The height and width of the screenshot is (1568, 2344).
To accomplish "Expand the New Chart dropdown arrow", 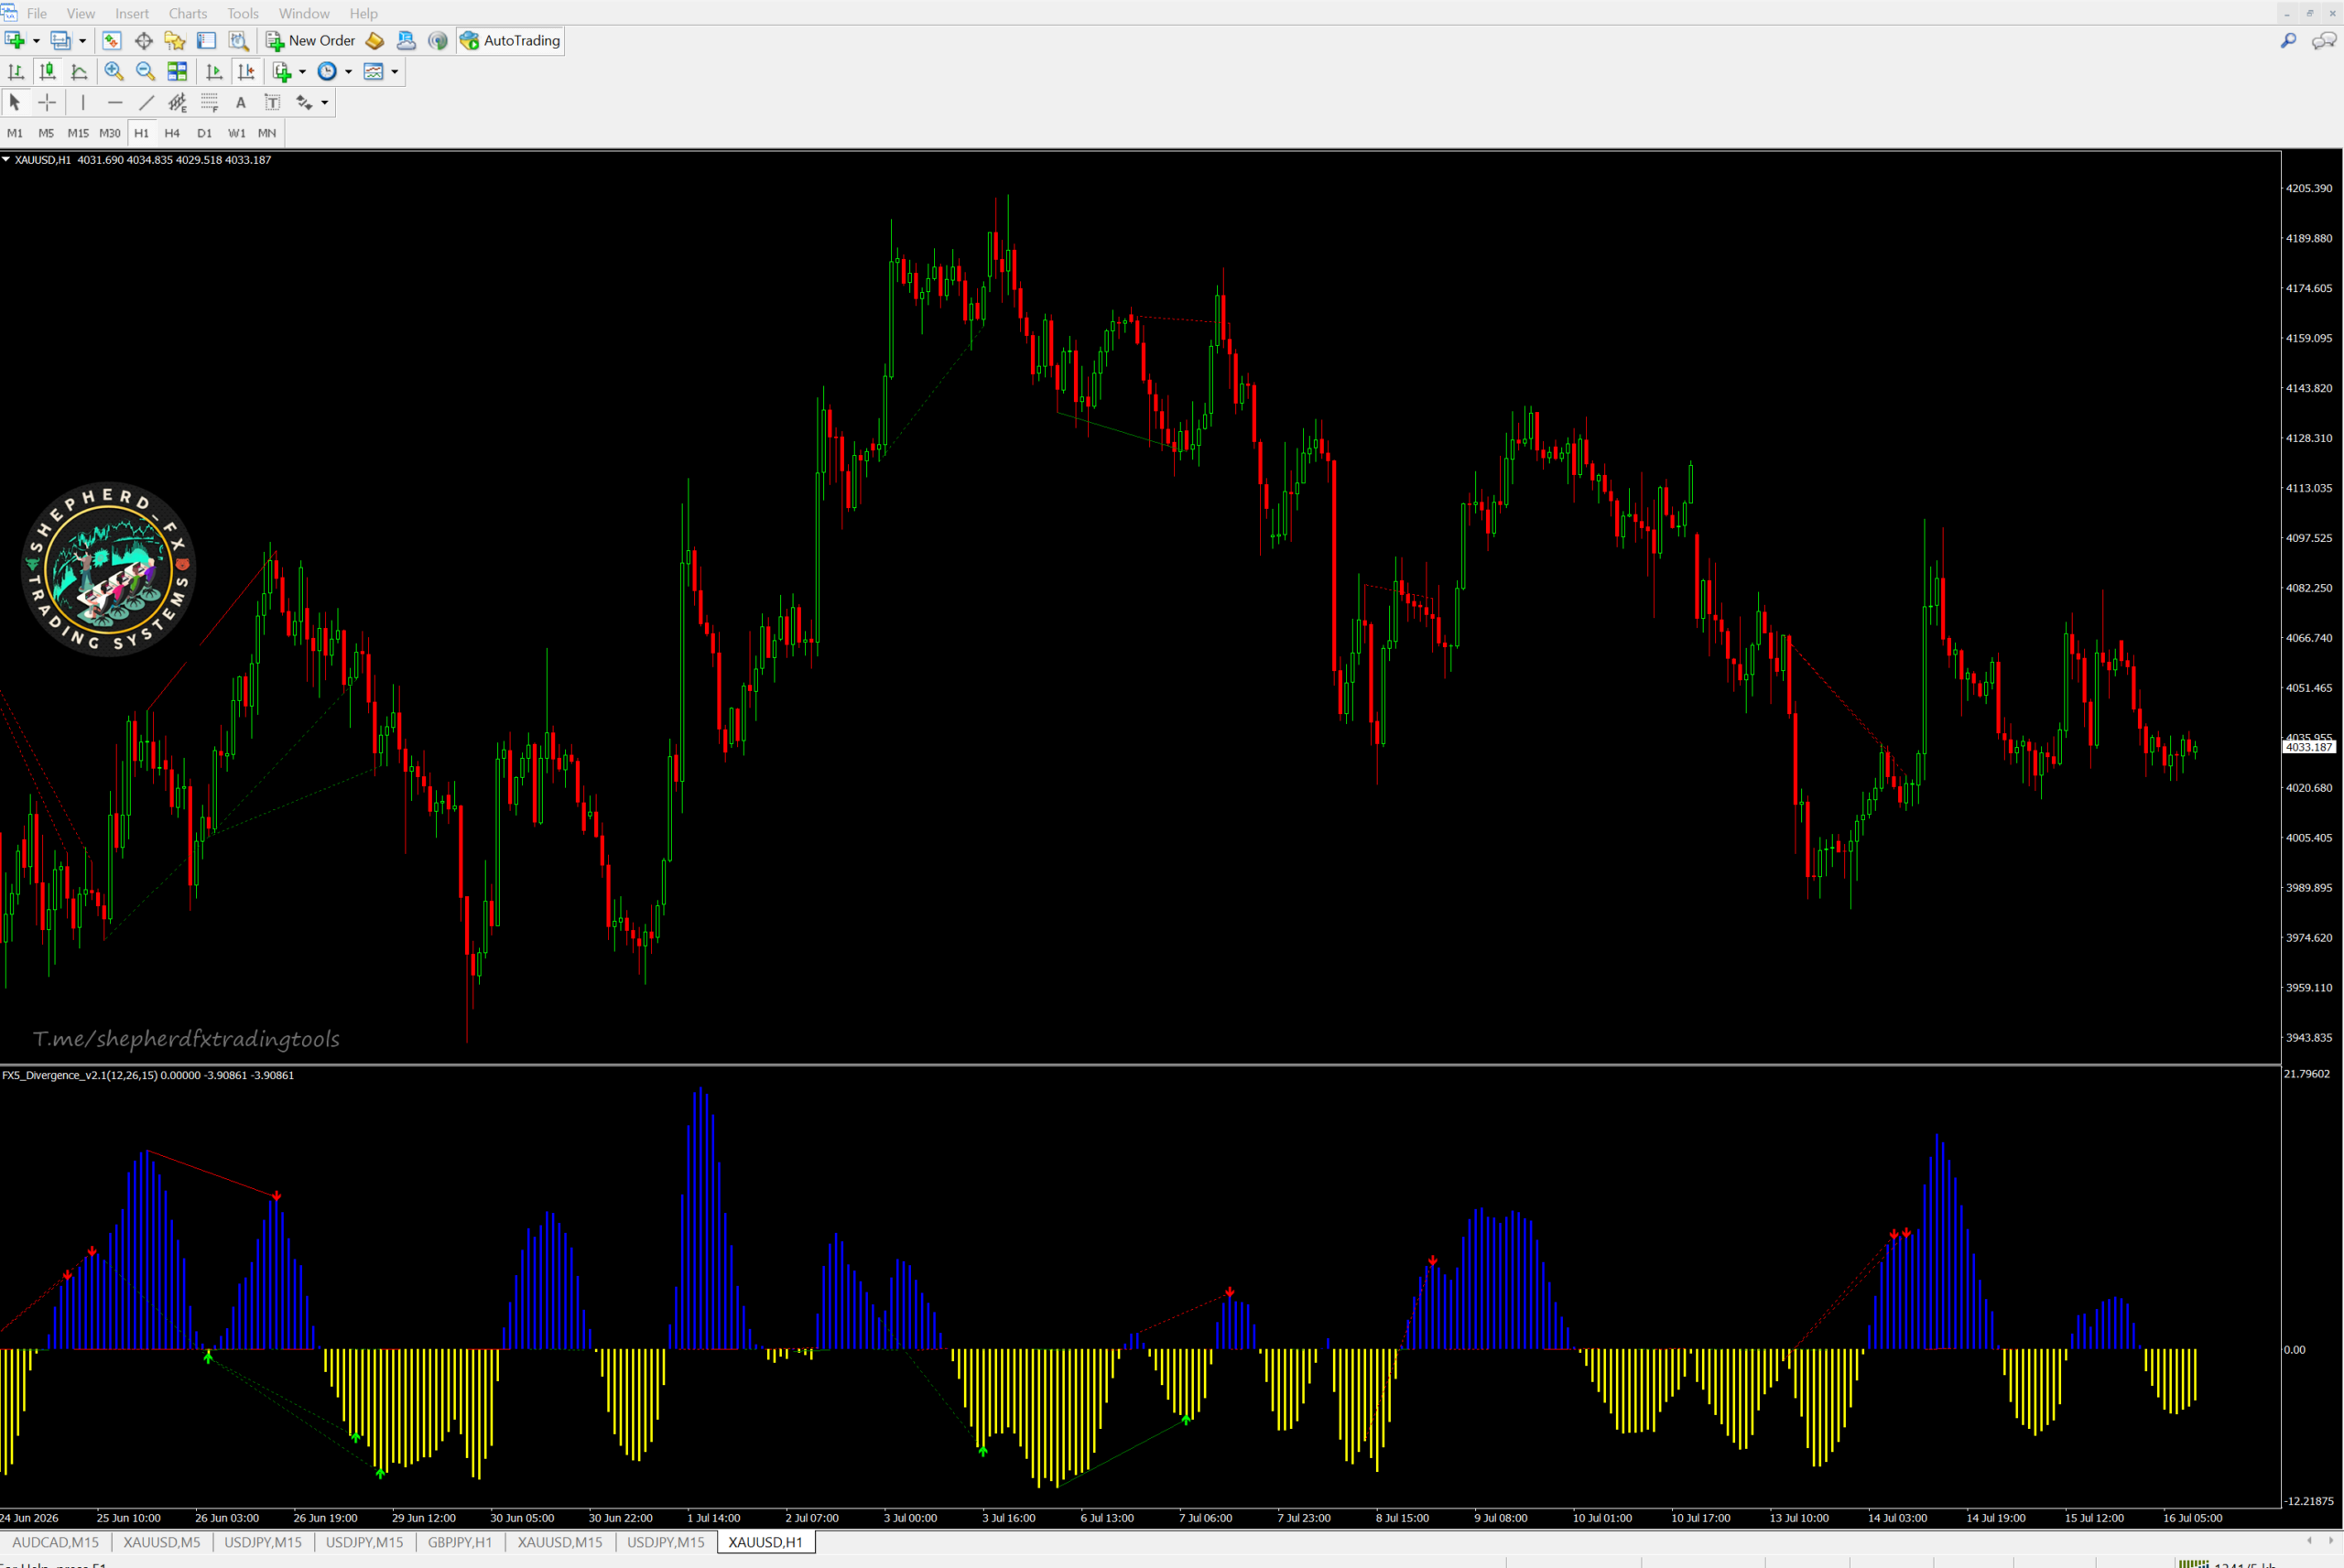I will (36, 41).
